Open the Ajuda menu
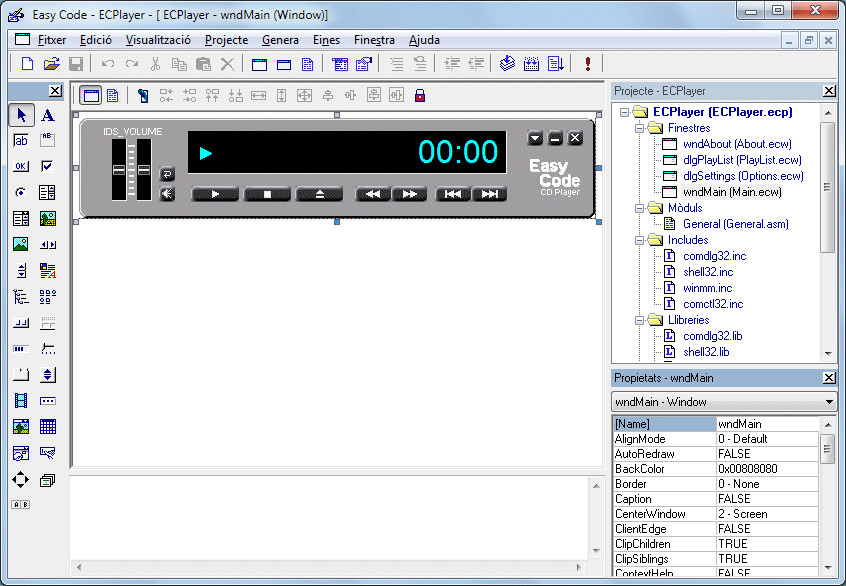Screen dimensions: 846x586 (424, 40)
